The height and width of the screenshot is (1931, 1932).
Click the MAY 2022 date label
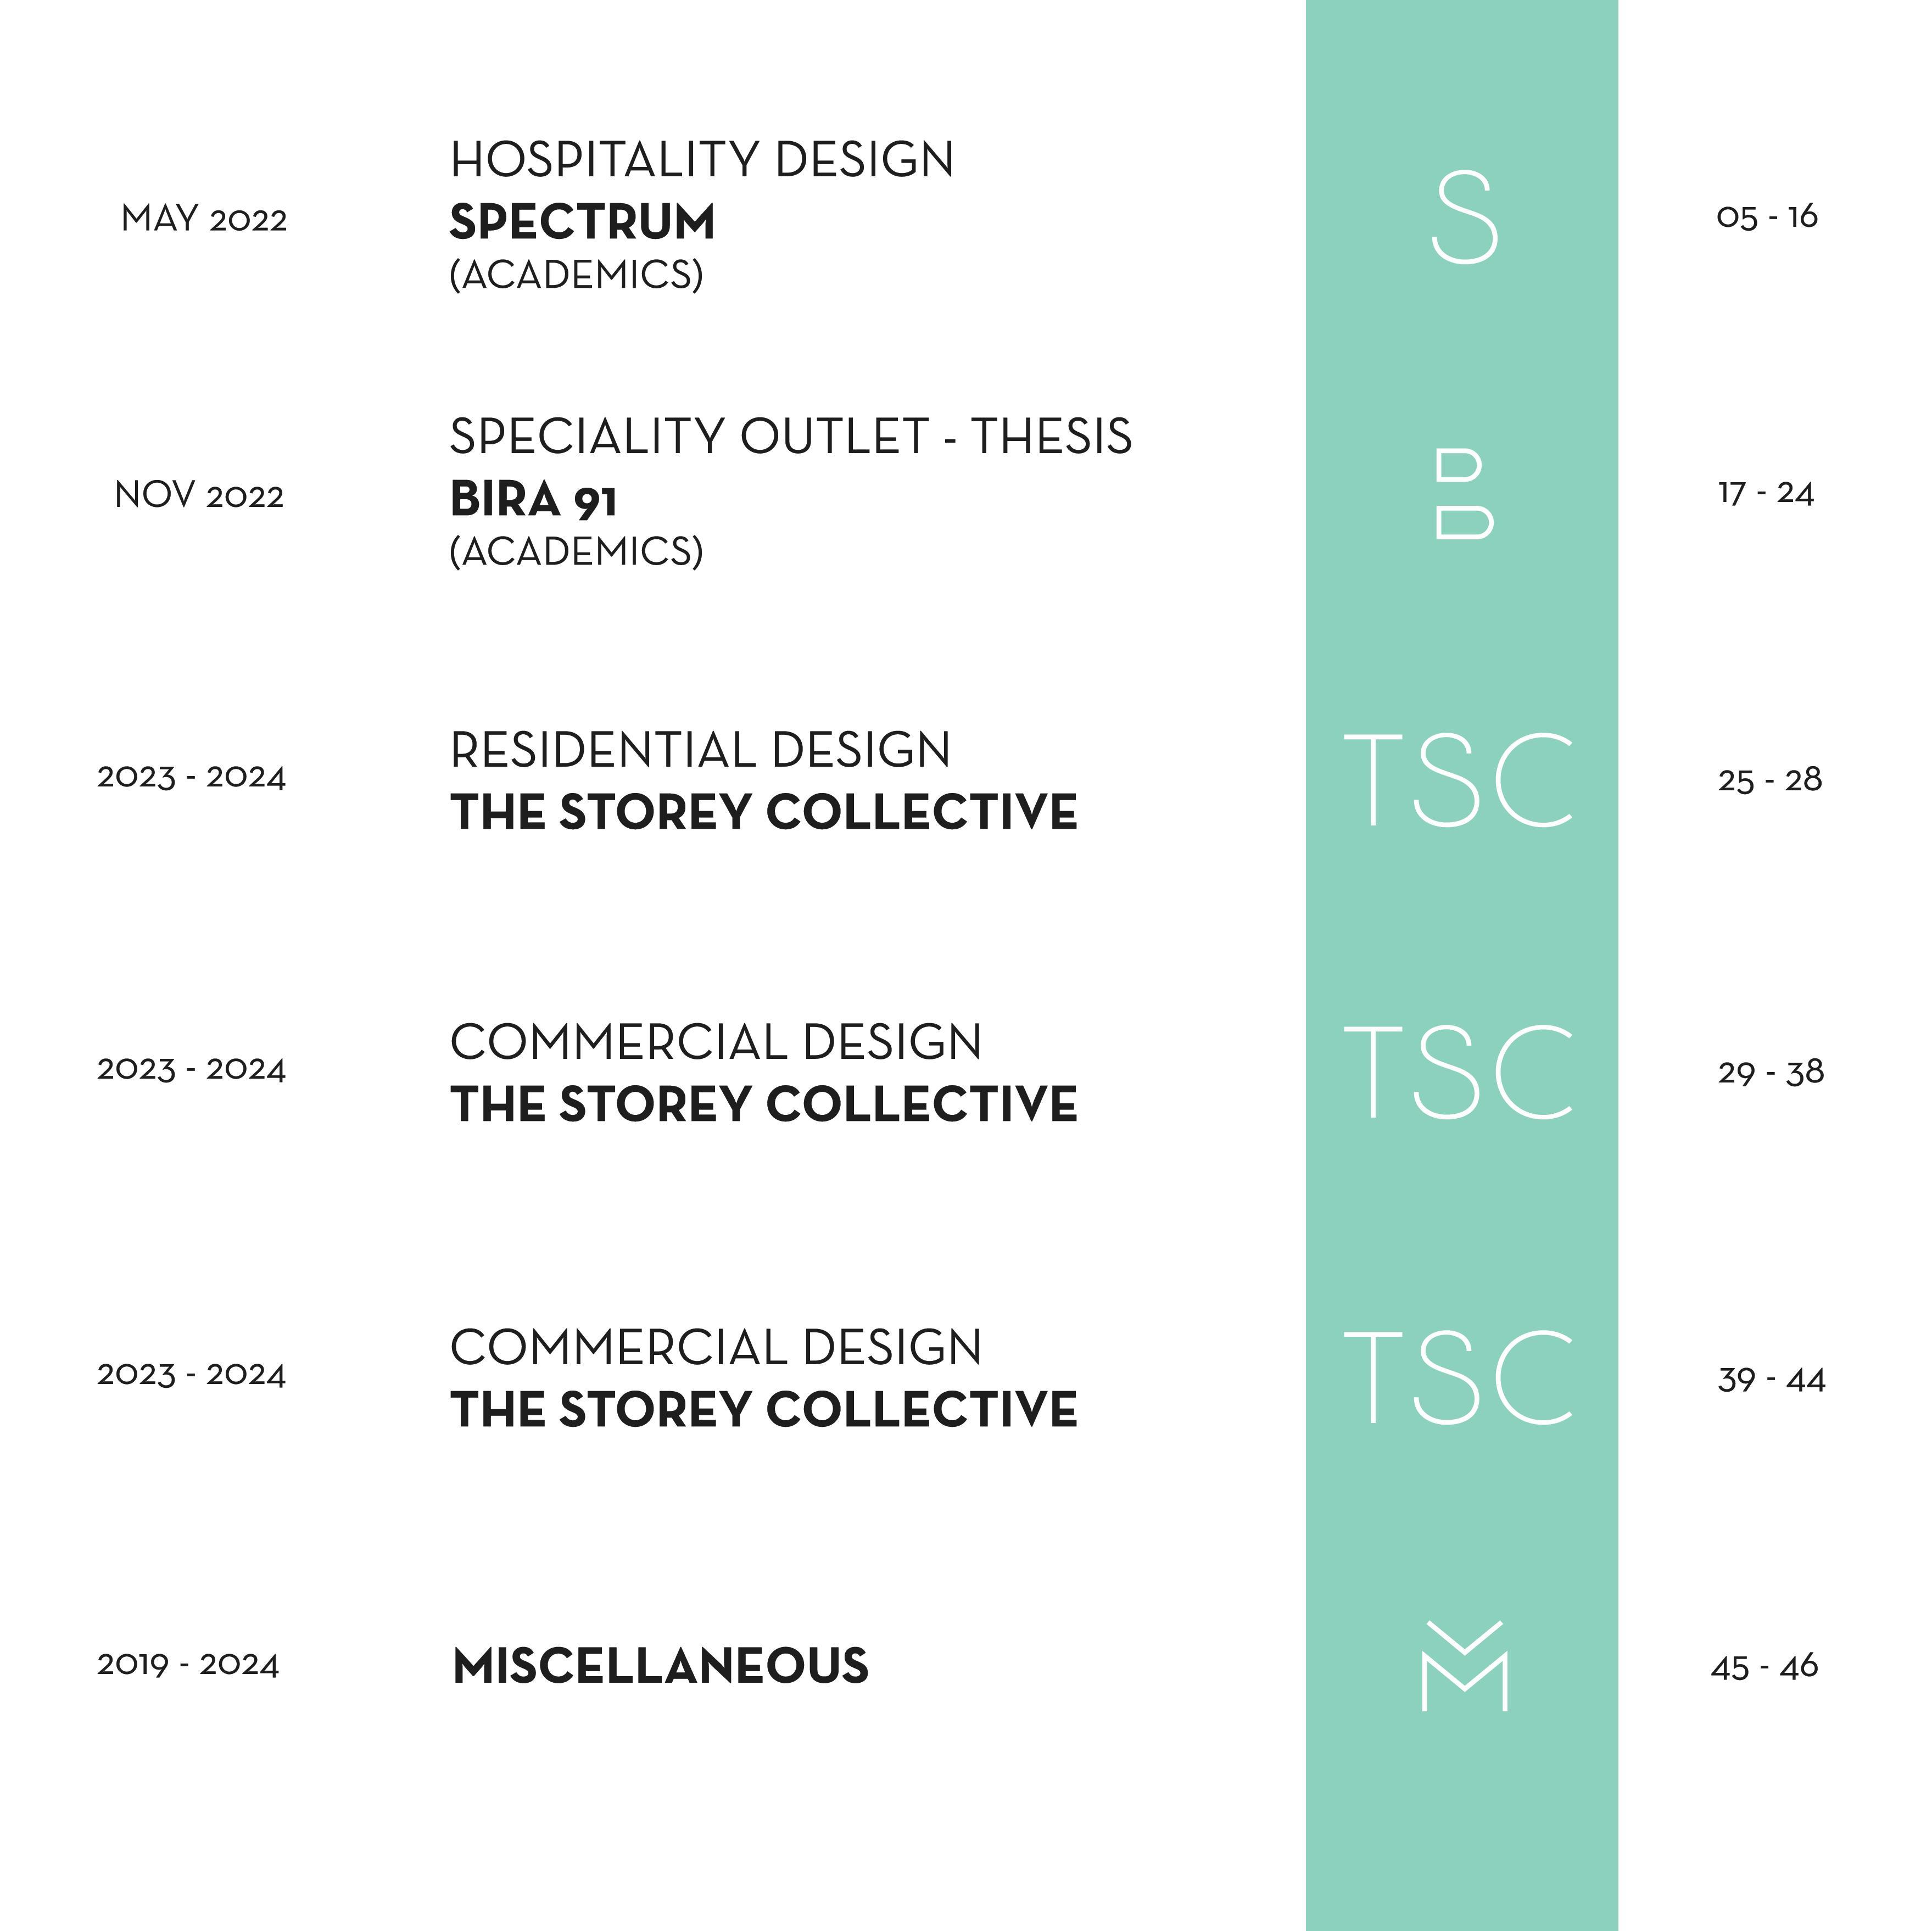point(204,219)
